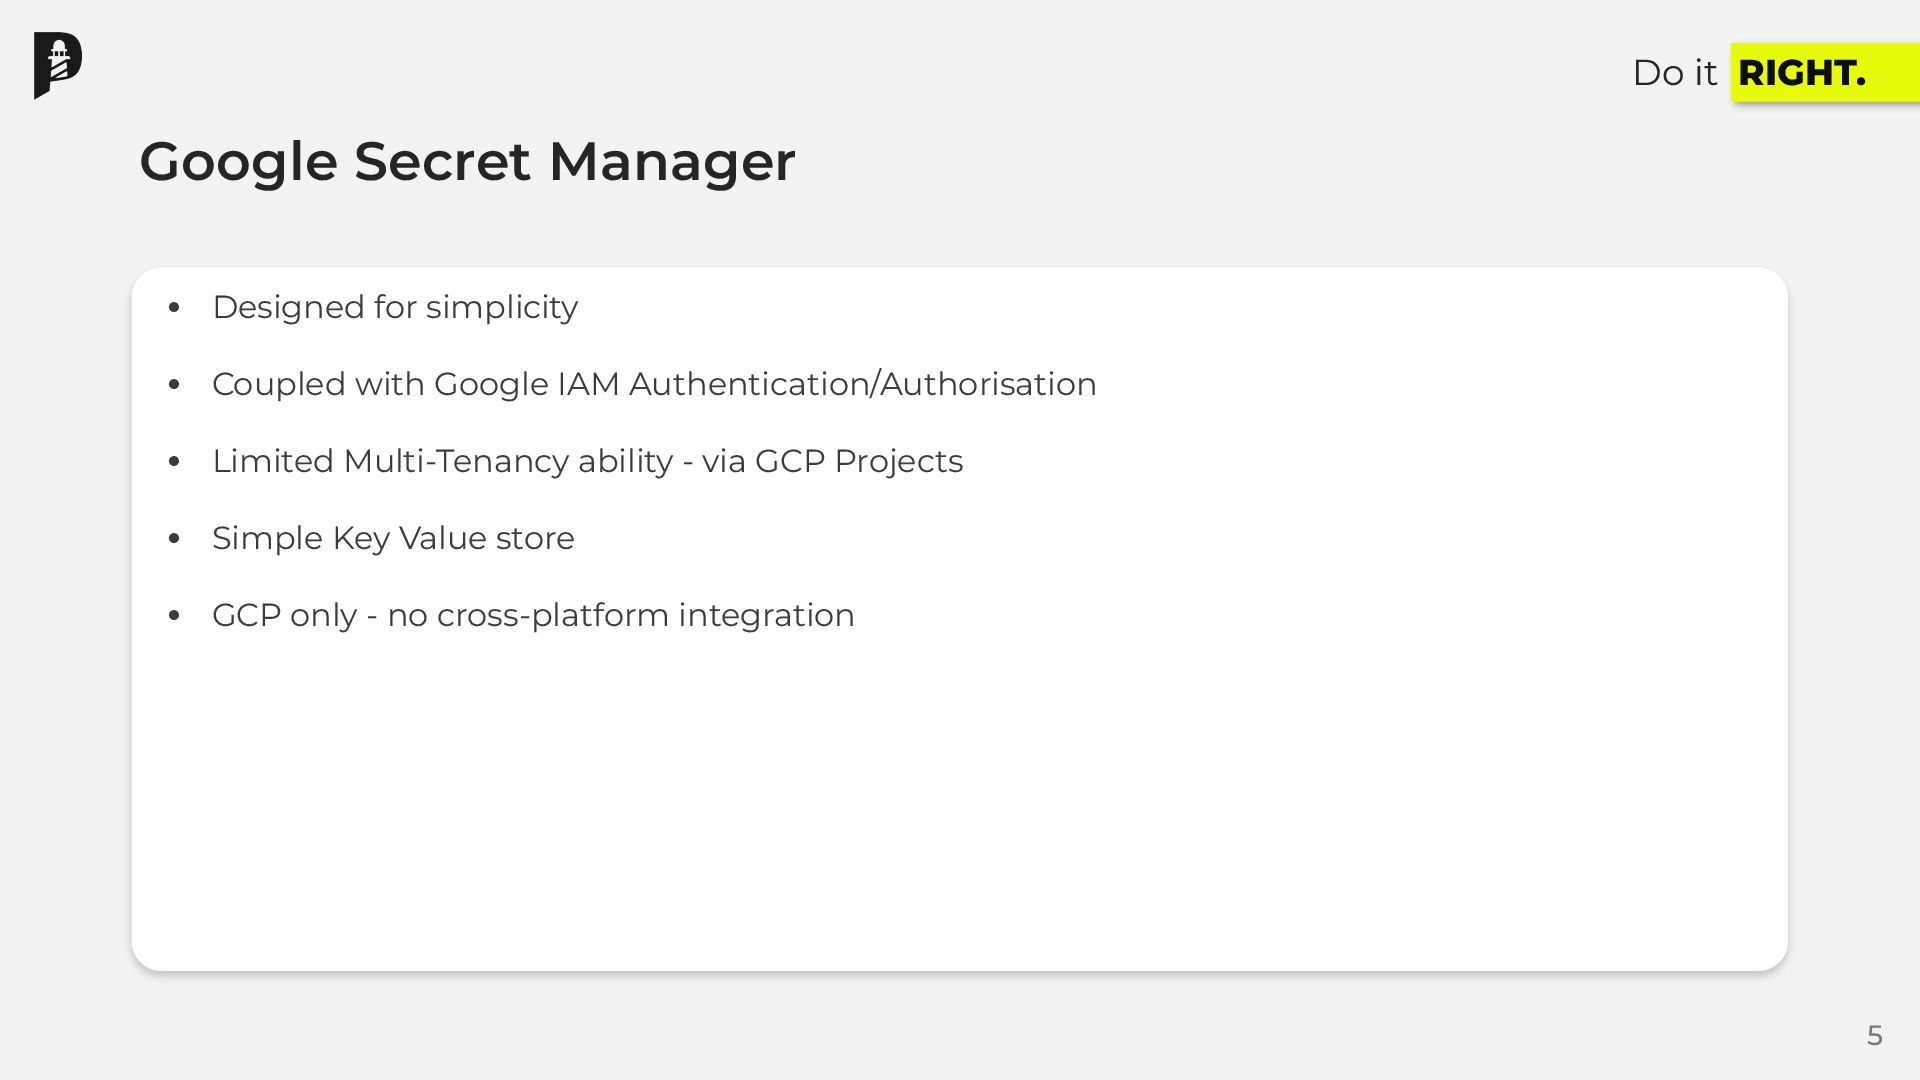Click the bullet dot before 'Designed for simplicity'
Viewport: 1920px width, 1080px height.
tap(175, 307)
